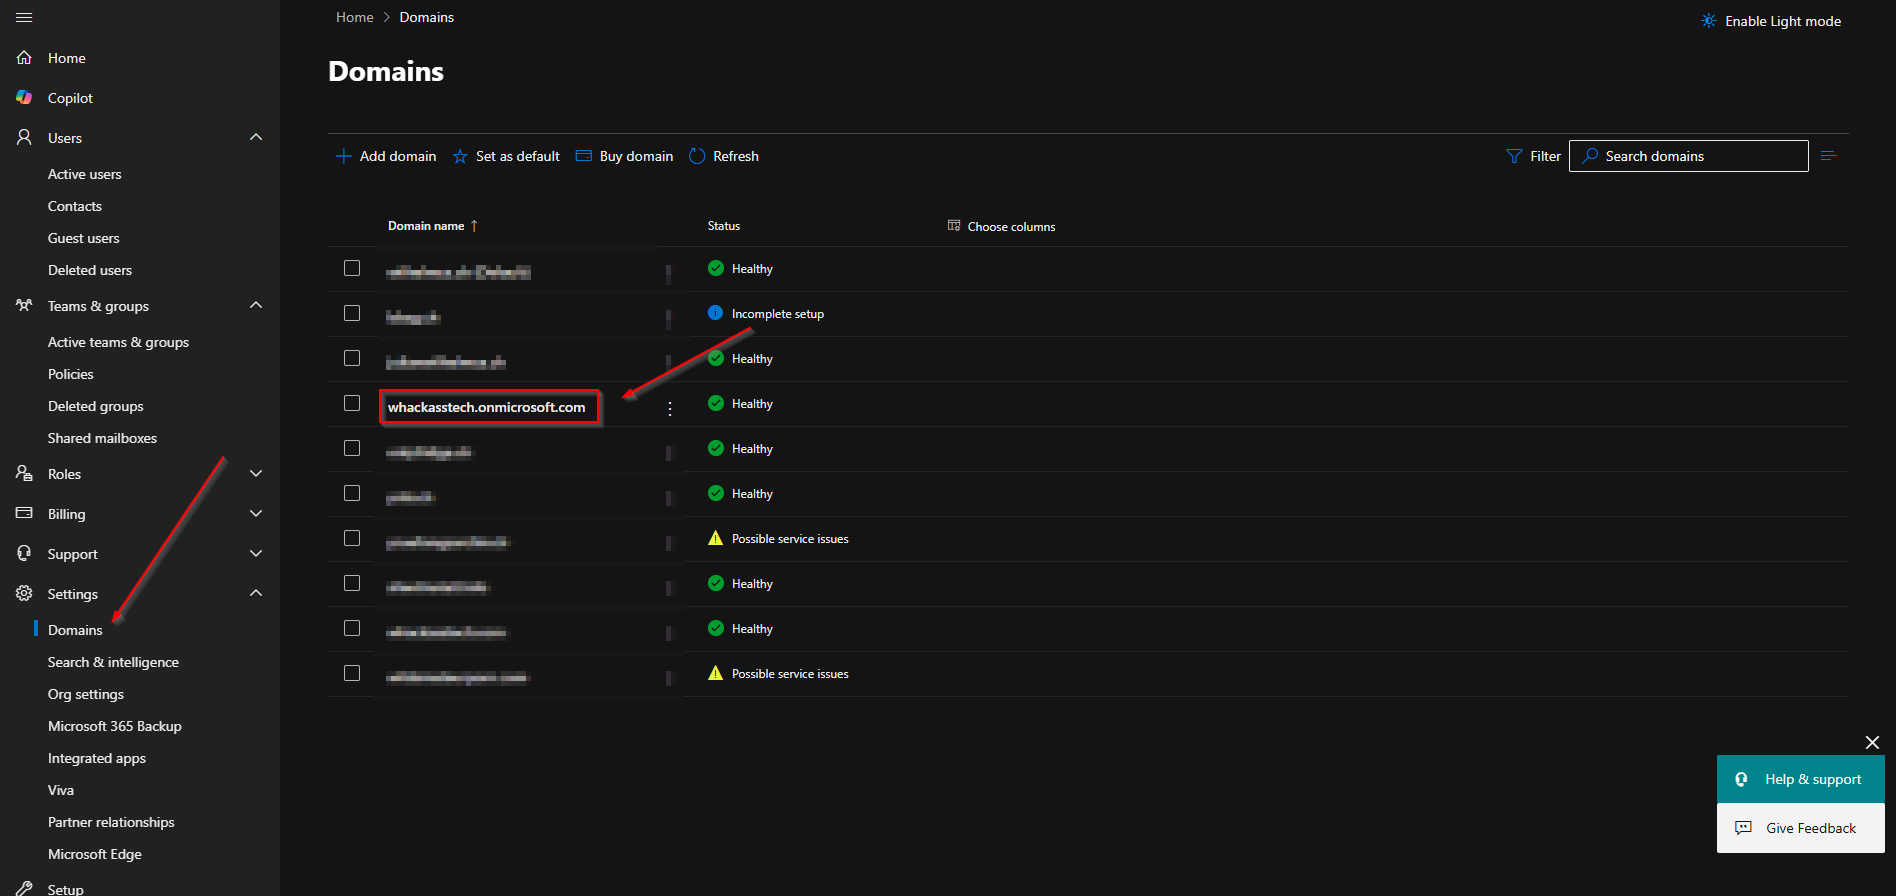The image size is (1896, 896).
Task: Click the Billing card icon
Action: tap(24, 513)
